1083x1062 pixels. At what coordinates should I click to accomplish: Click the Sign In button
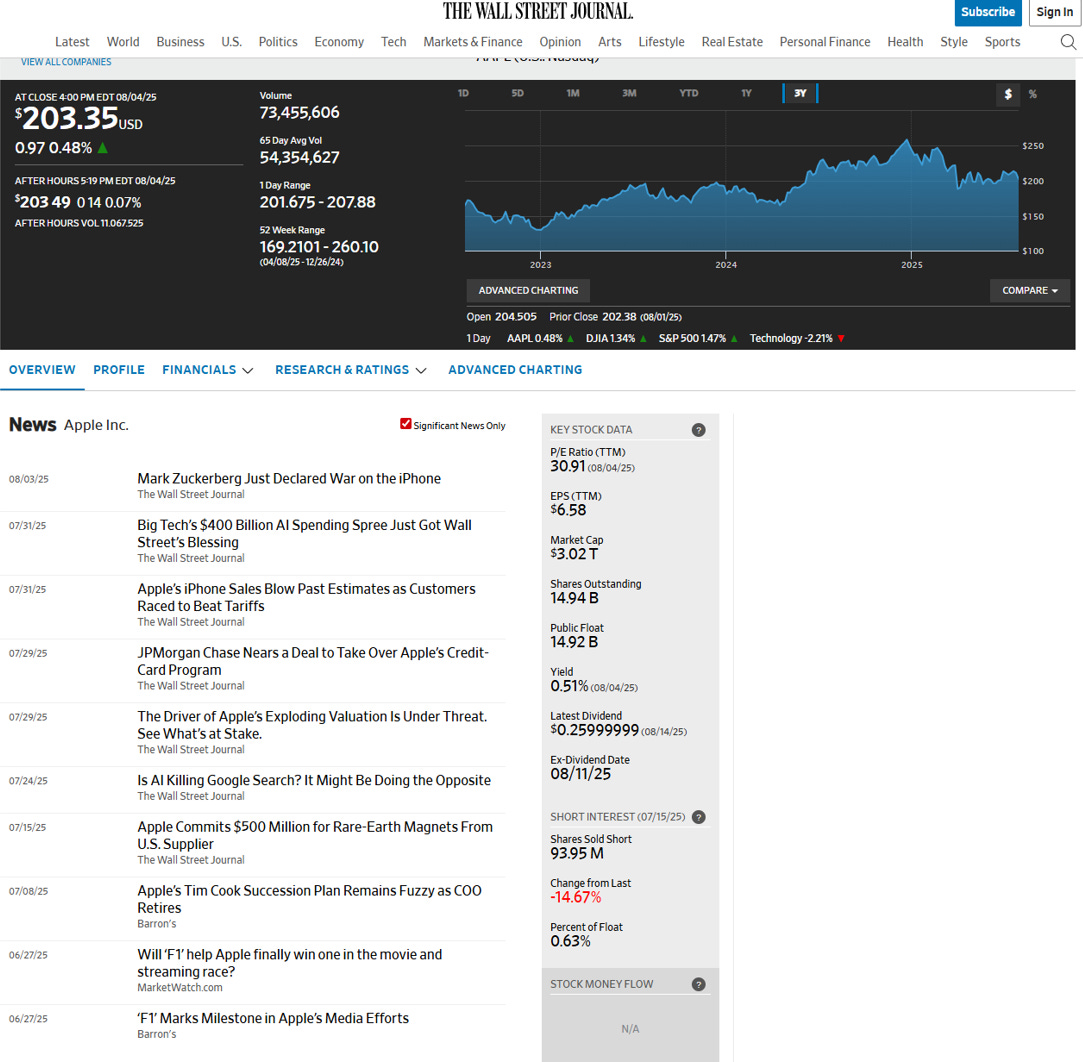point(1055,12)
